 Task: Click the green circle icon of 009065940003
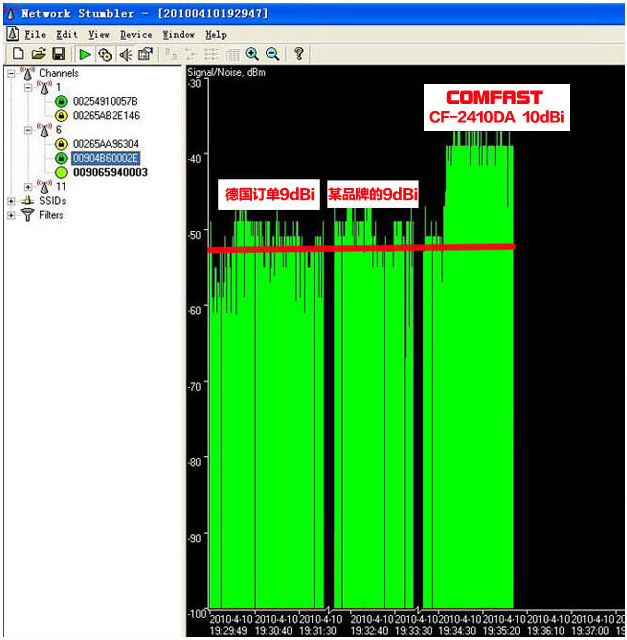(61, 172)
